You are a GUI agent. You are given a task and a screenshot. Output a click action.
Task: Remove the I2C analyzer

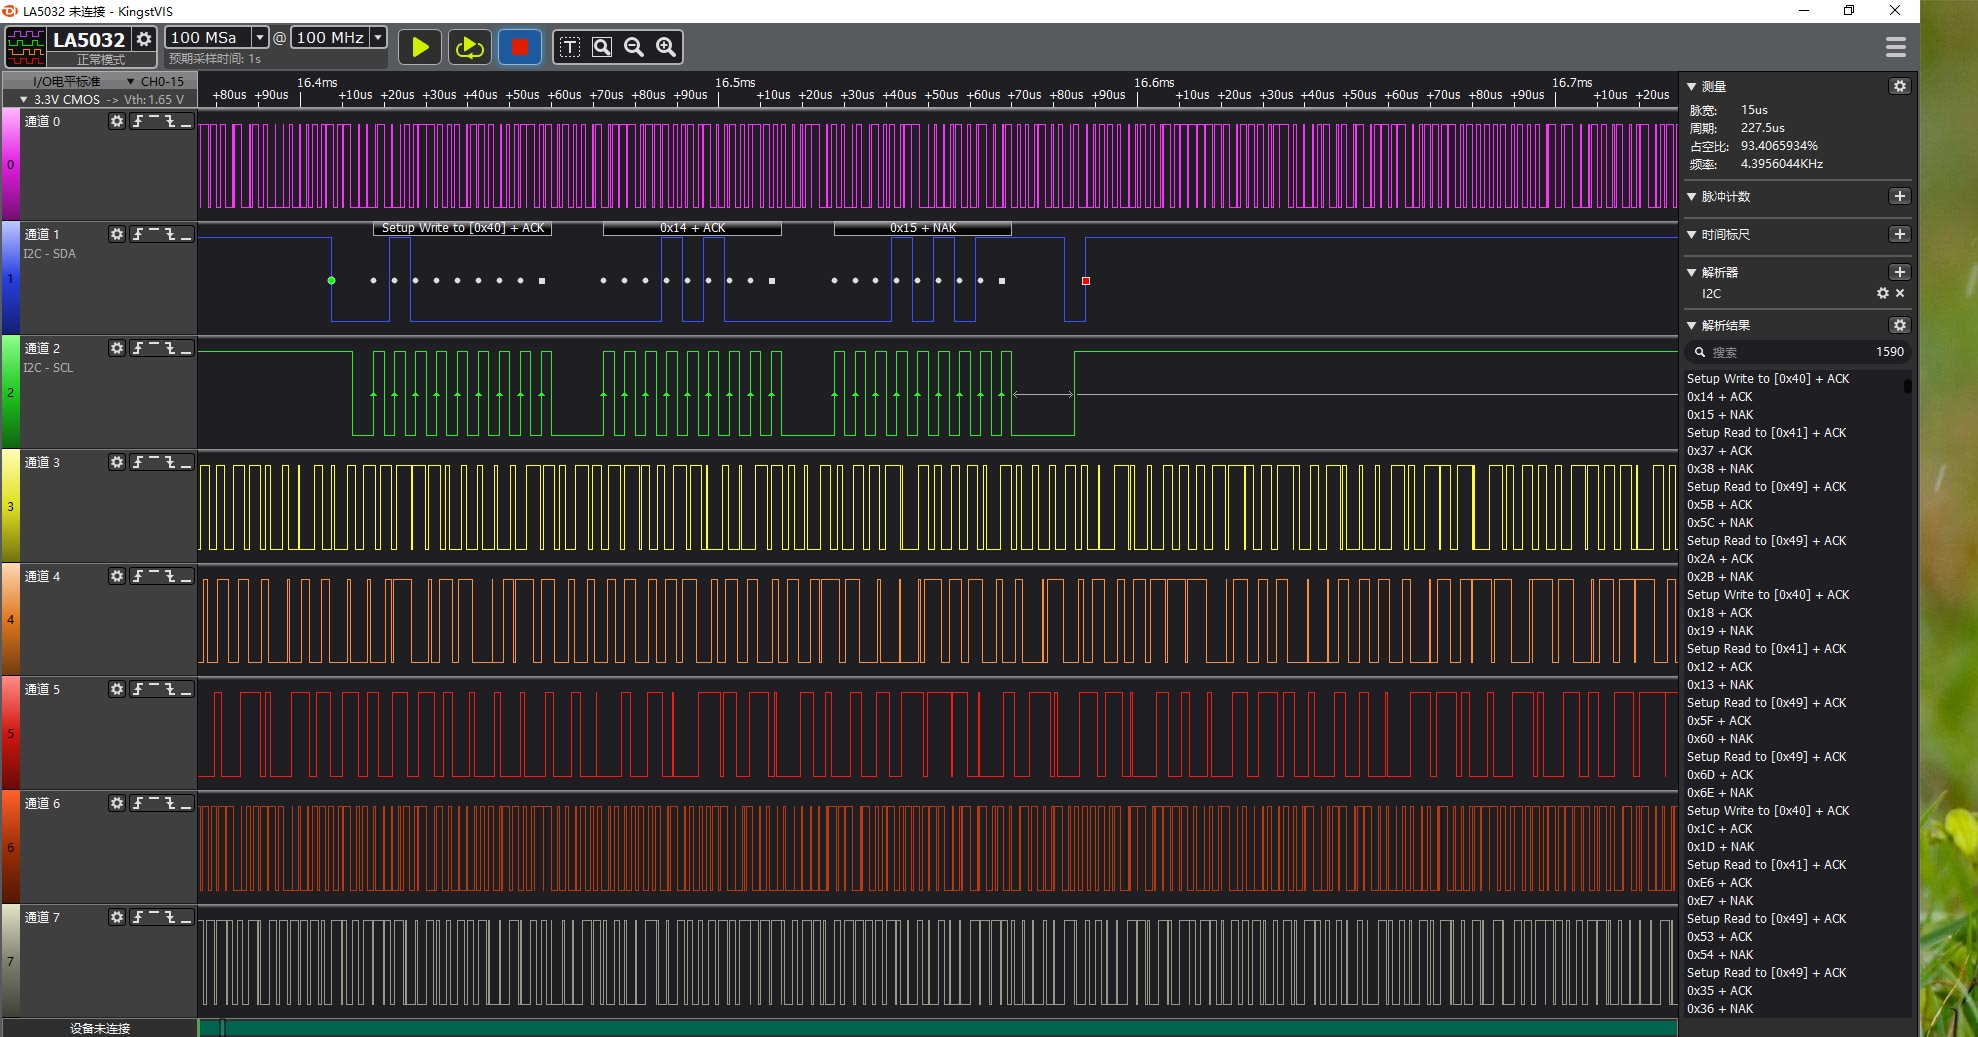click(x=1900, y=293)
